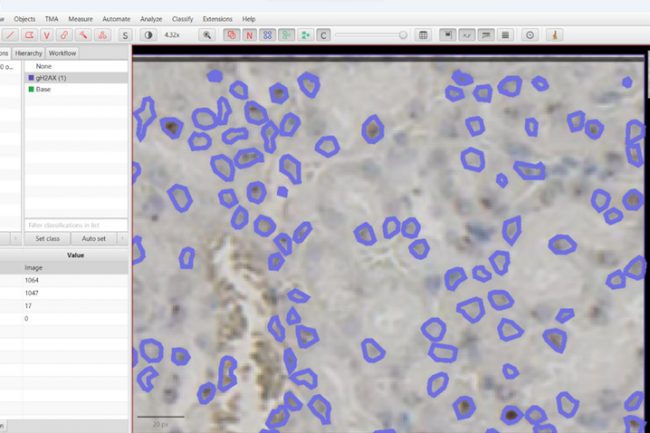Switch to the Workflow tab
Viewport: 650px width, 433px height.
click(x=62, y=53)
